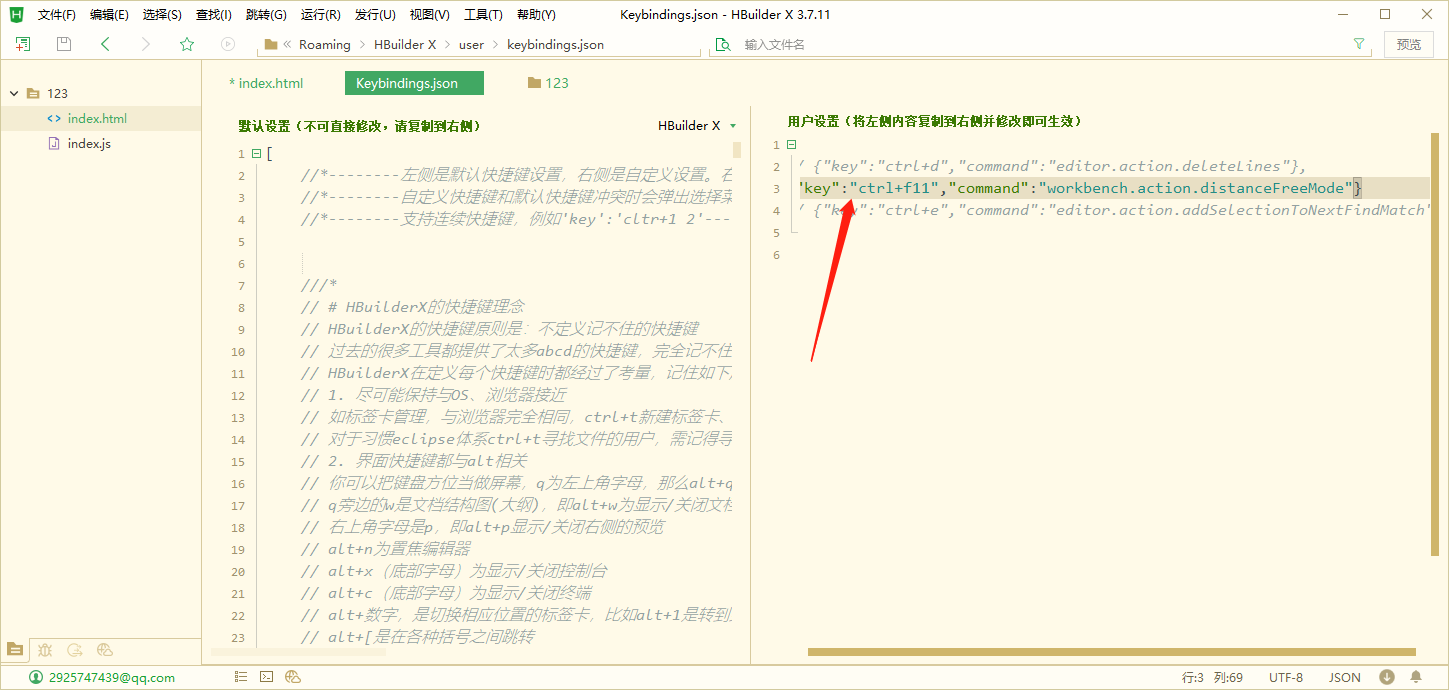Click the update download icon near JSON label

[x=1388, y=676]
